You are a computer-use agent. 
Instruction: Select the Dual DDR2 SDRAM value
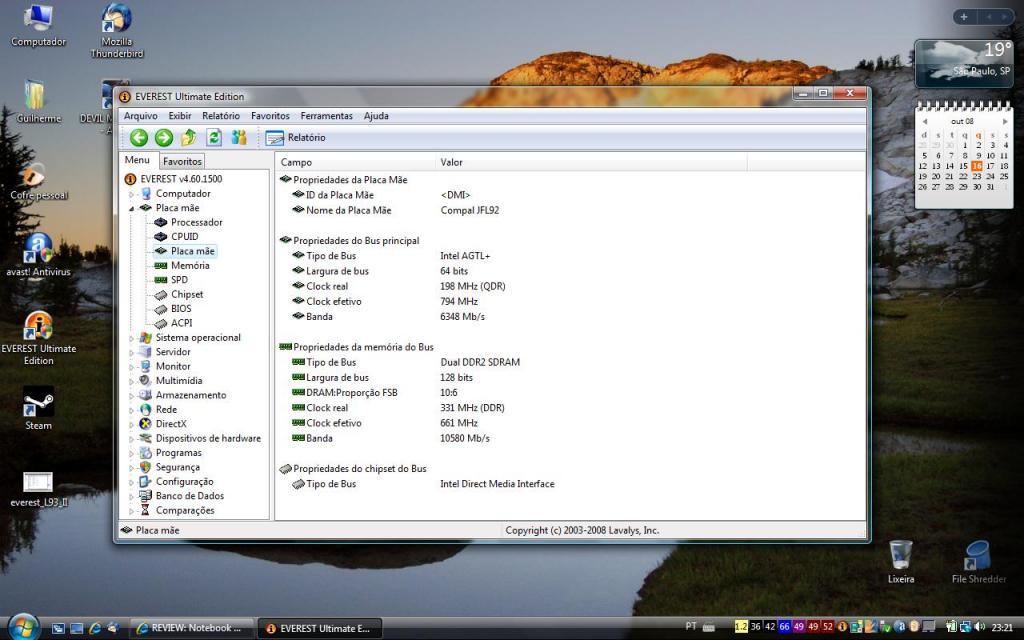coord(480,362)
